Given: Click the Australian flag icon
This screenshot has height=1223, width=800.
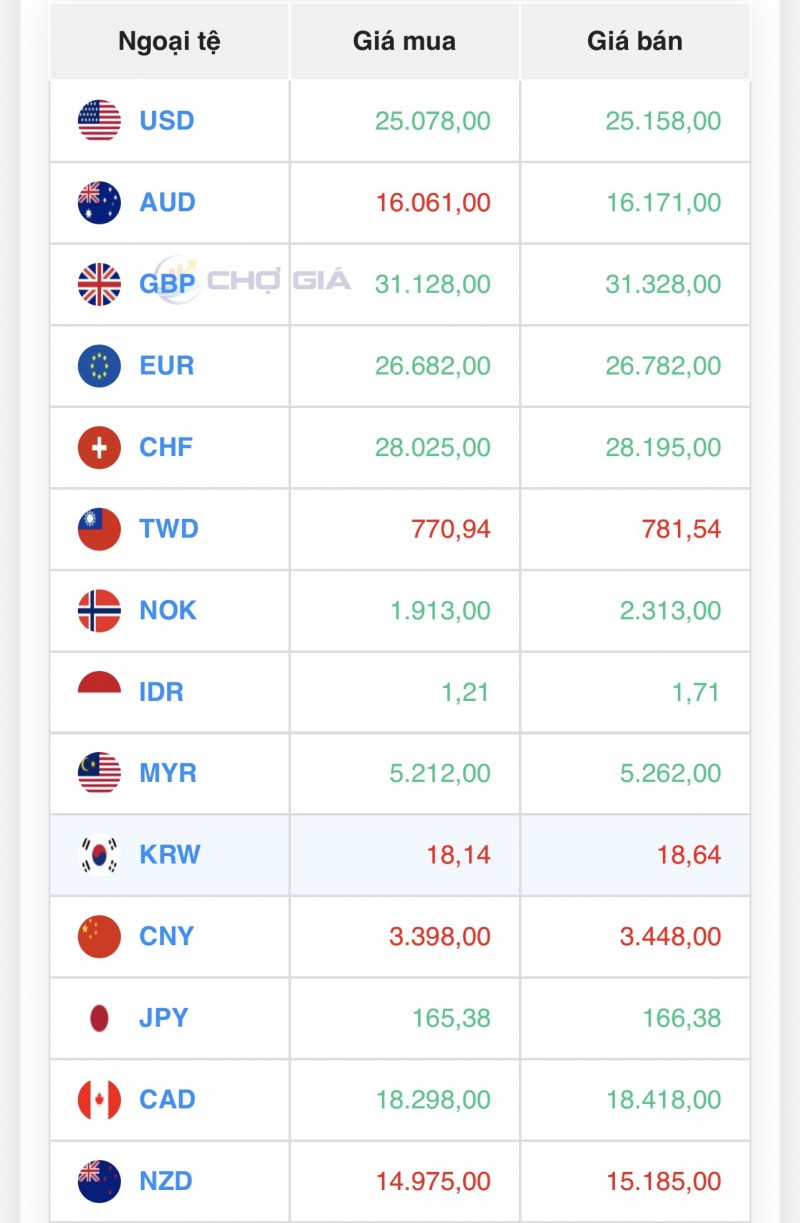Looking at the screenshot, I should pyautogui.click(x=99, y=203).
